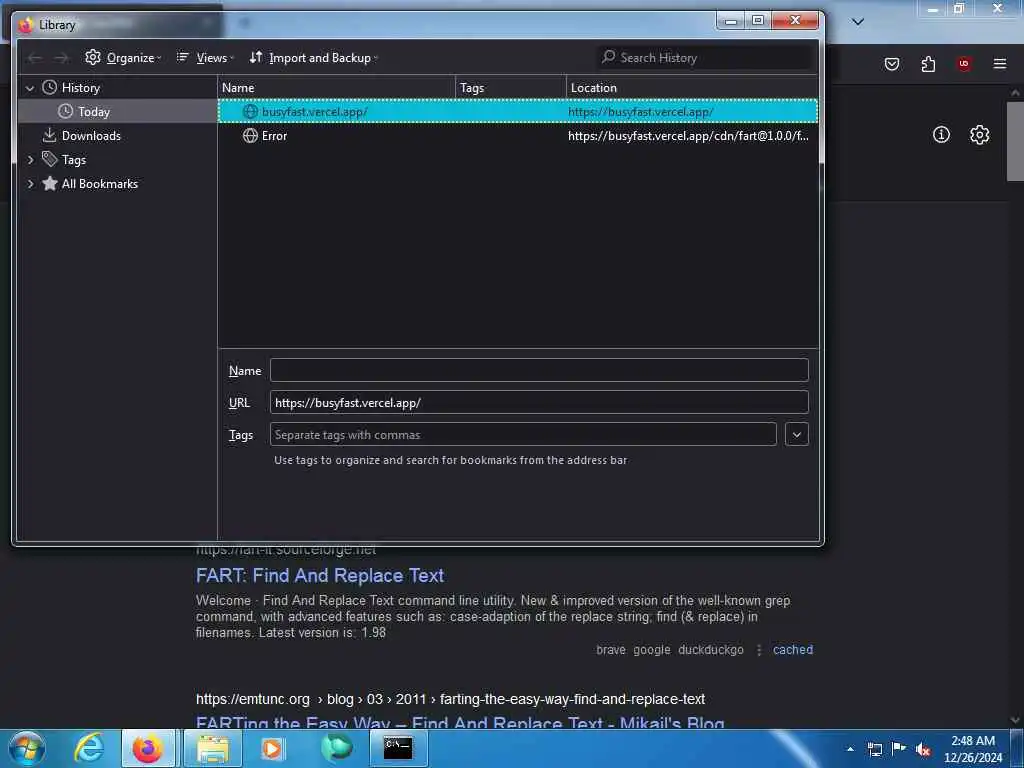Screen dimensions: 1024x768
Task: Select the Tags item in the sidebar
Action: pyautogui.click(x=64, y=159)
